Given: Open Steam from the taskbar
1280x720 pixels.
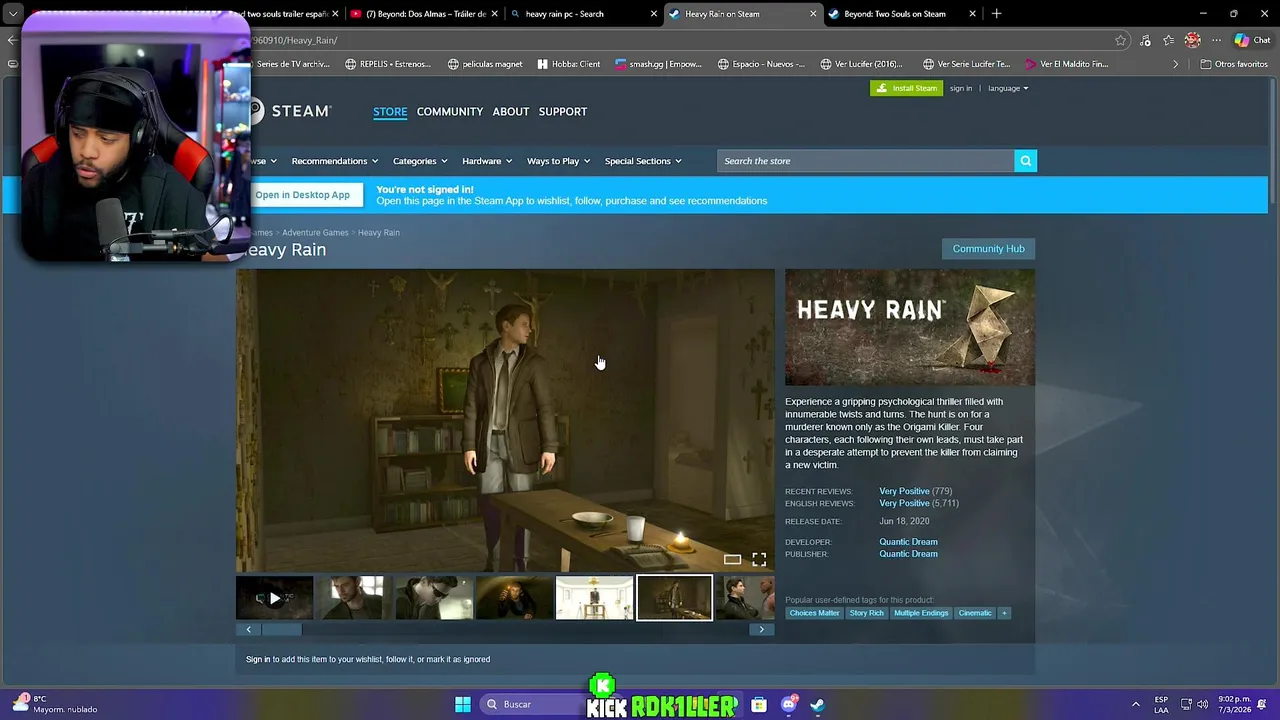Looking at the screenshot, I should point(817,704).
